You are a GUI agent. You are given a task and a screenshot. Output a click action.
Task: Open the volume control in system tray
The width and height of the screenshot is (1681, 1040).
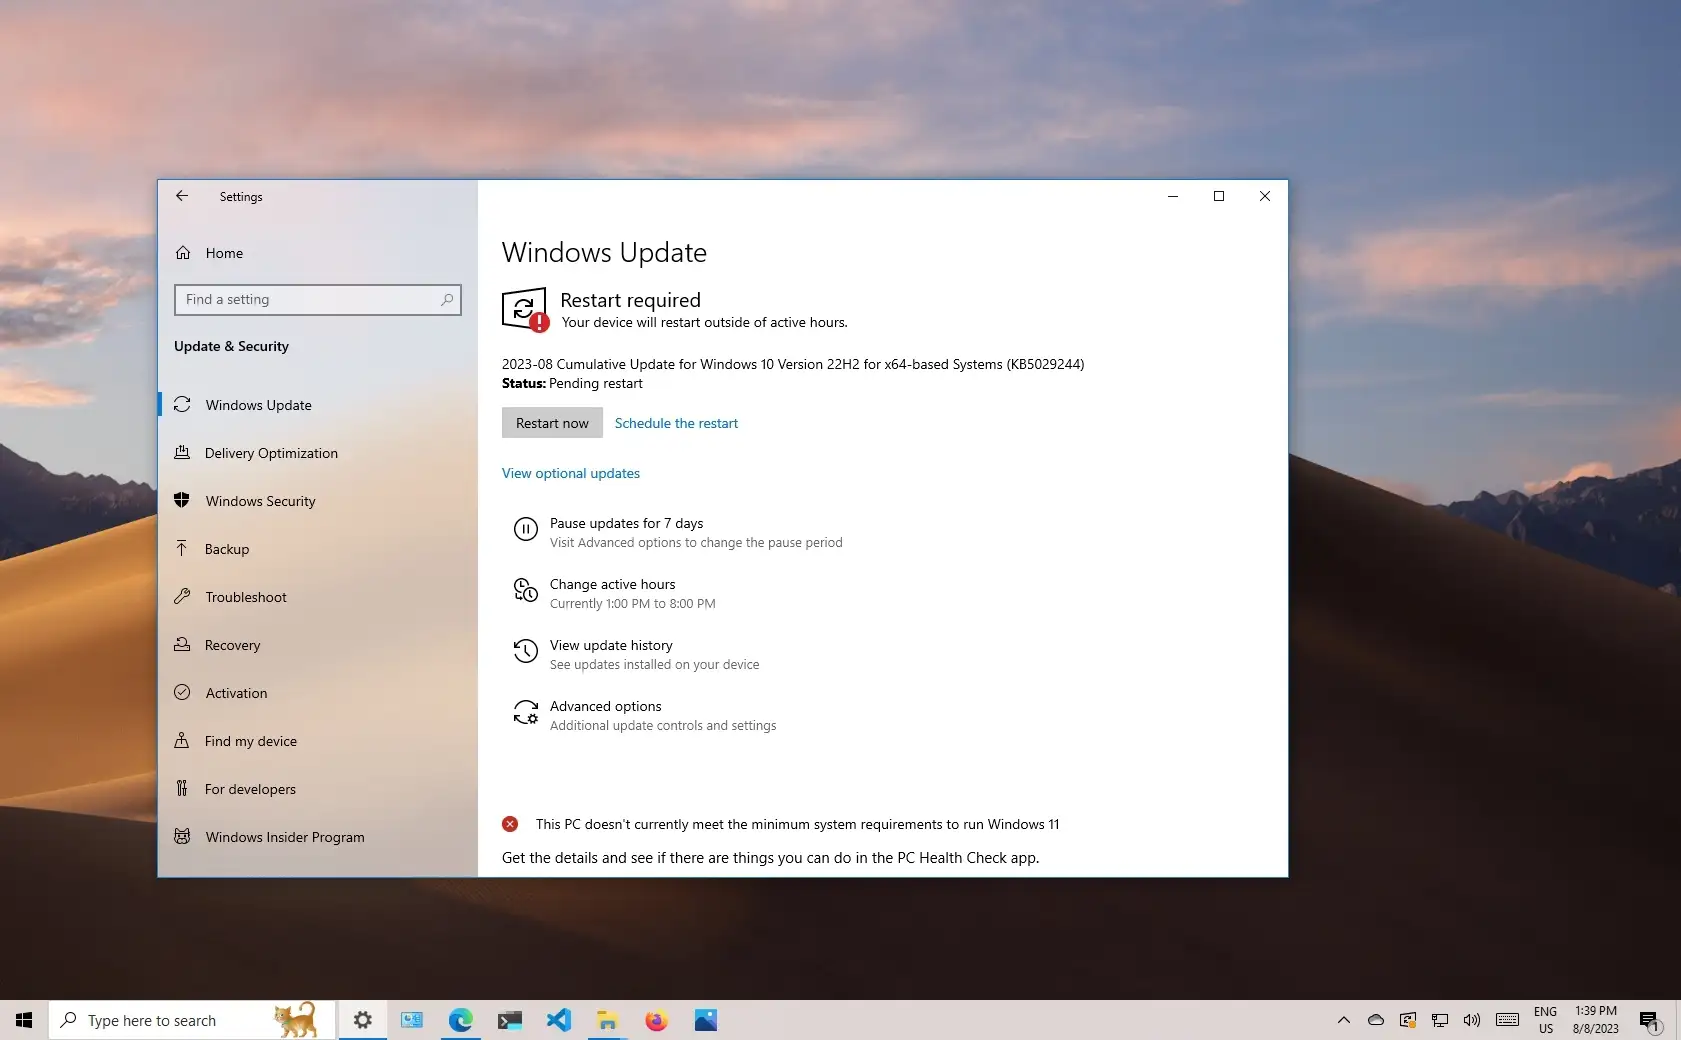1471,1020
